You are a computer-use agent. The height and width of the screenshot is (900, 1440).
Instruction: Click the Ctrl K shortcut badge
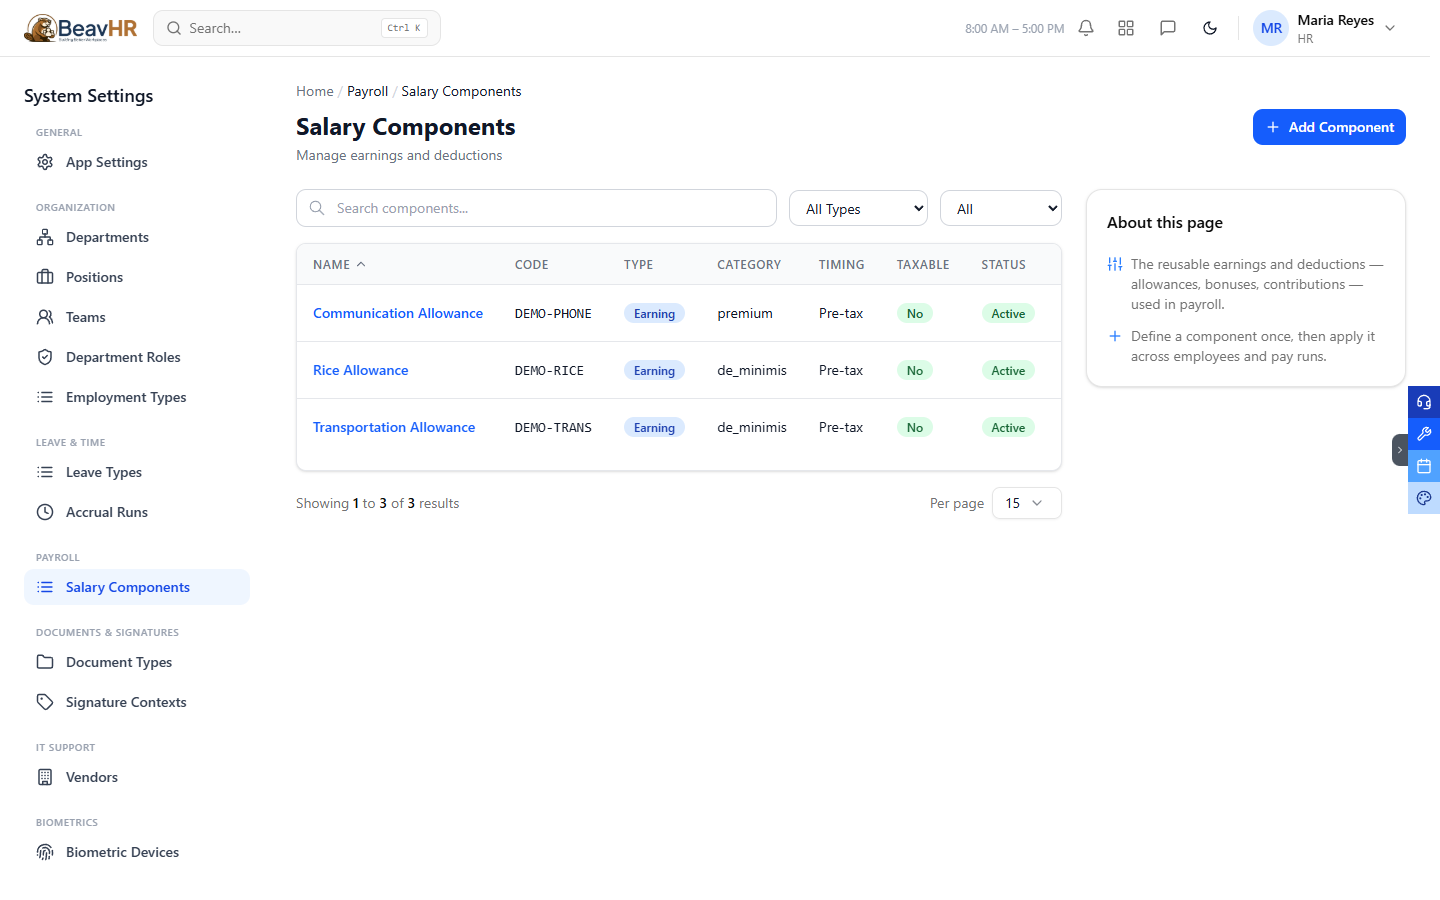(404, 28)
